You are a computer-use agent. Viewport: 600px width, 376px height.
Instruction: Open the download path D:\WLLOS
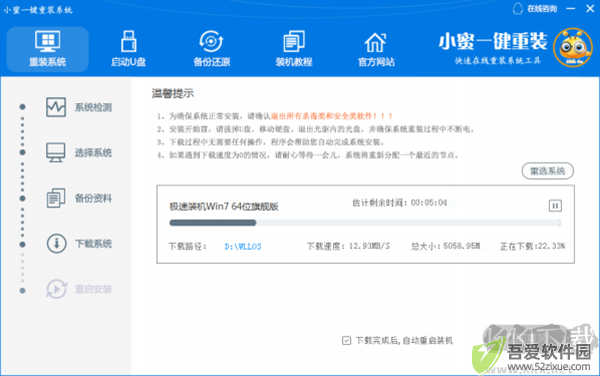tap(243, 246)
